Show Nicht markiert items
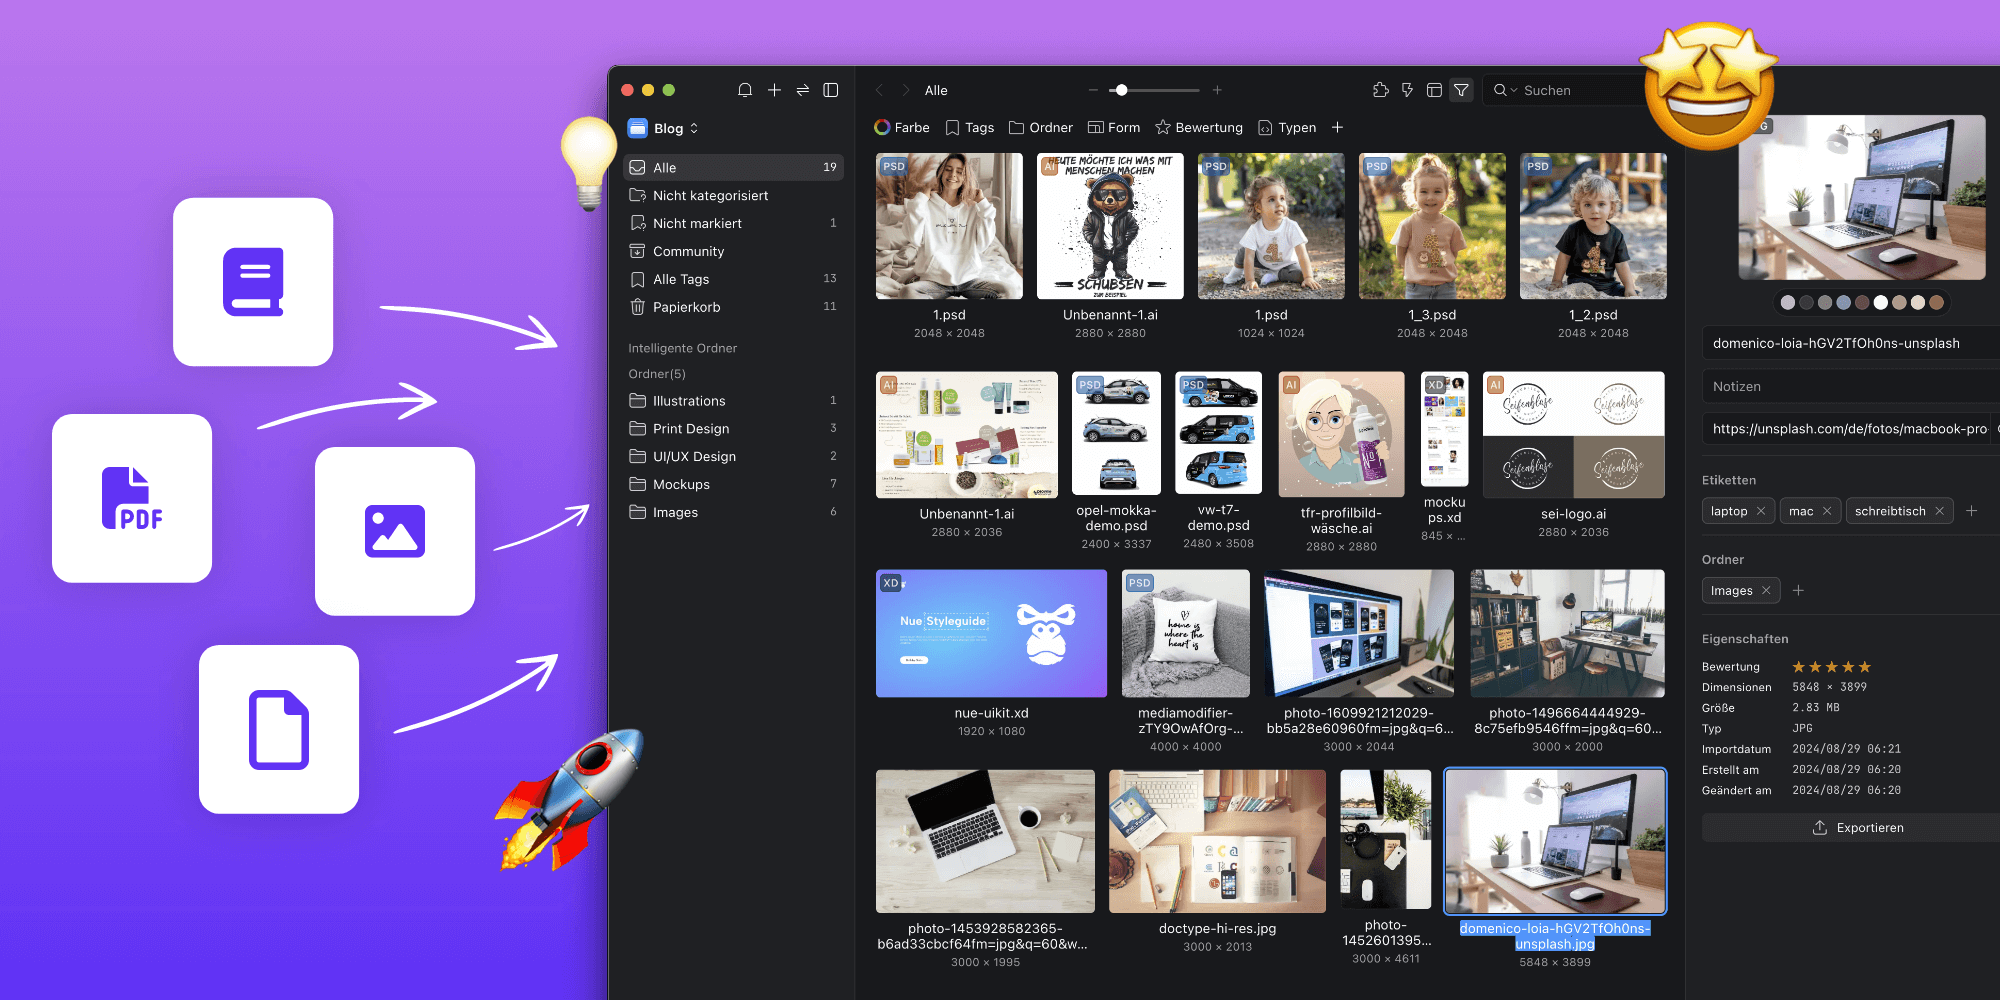Screen dimensions: 2000x1000 [733, 223]
